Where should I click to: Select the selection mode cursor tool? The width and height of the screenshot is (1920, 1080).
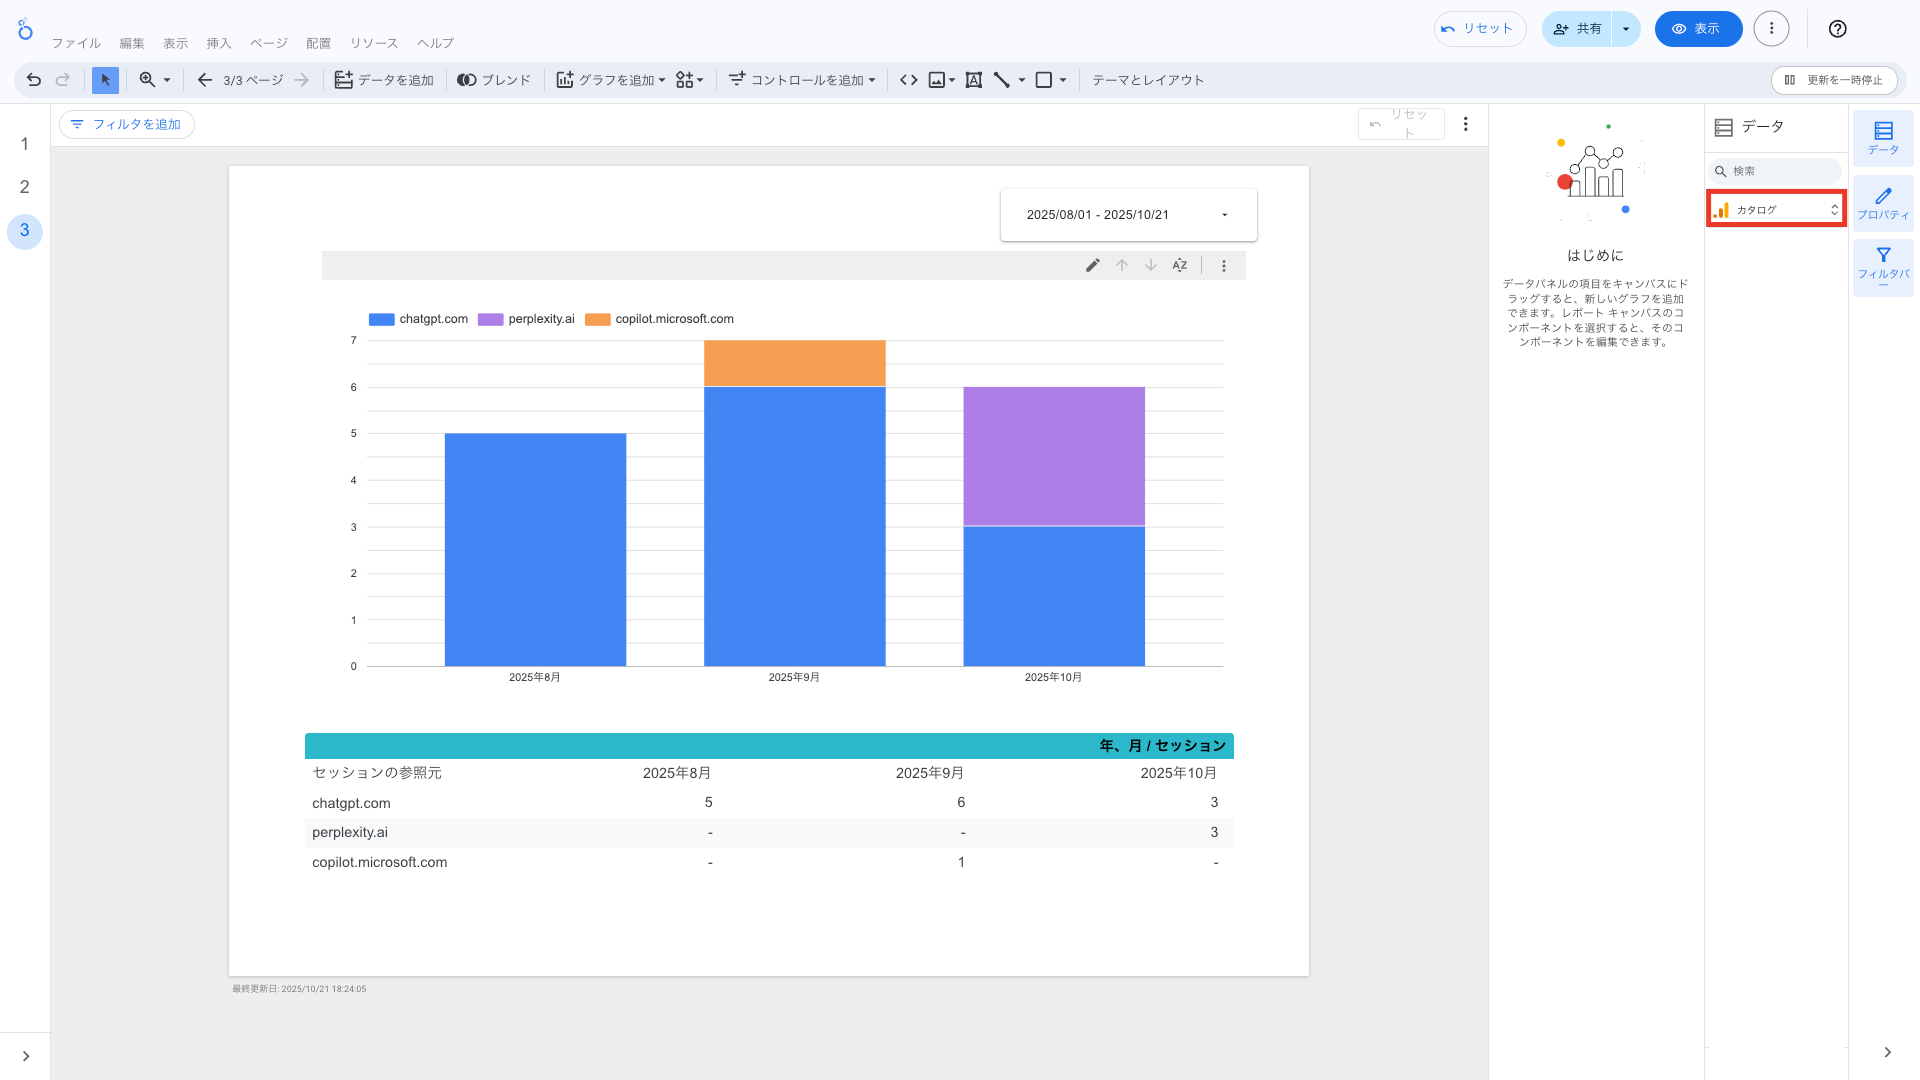[x=105, y=80]
